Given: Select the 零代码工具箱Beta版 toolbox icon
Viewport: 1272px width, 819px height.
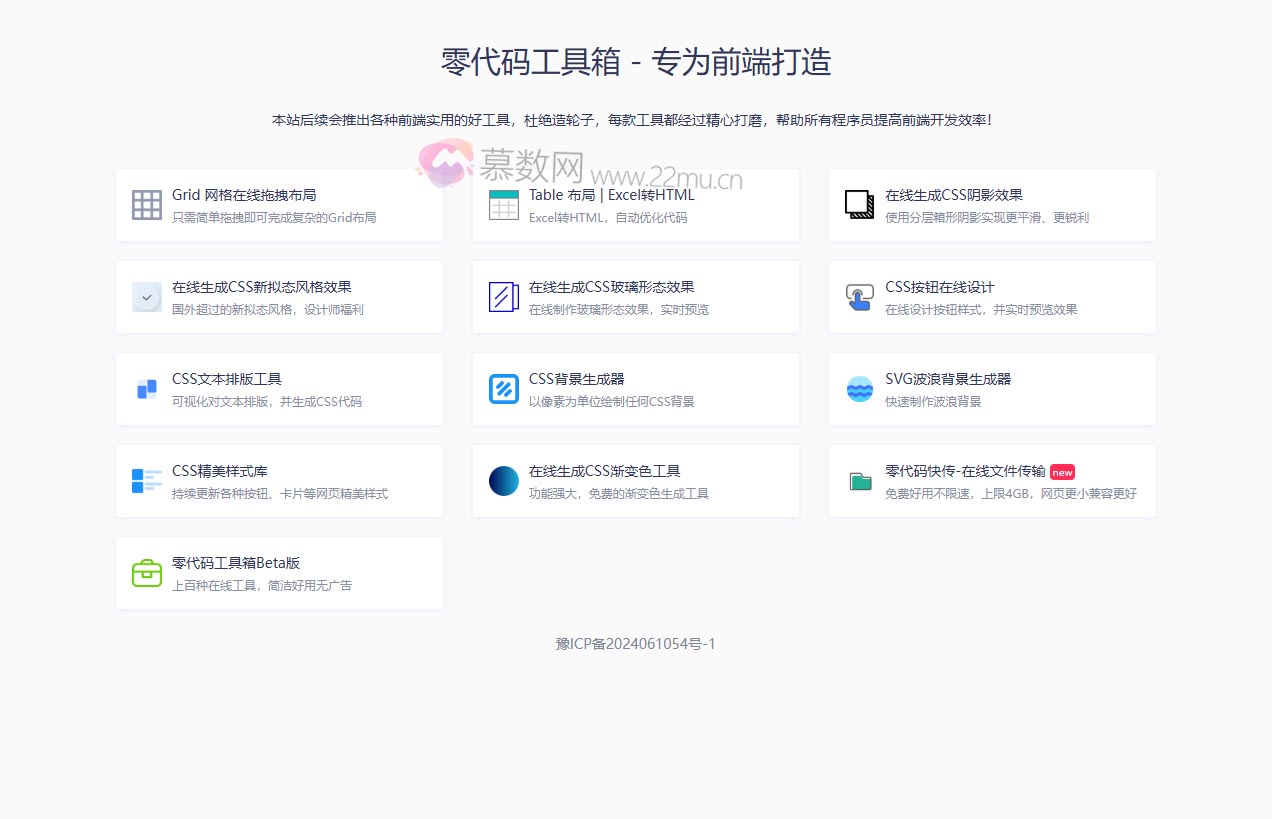Looking at the screenshot, I should click(146, 573).
